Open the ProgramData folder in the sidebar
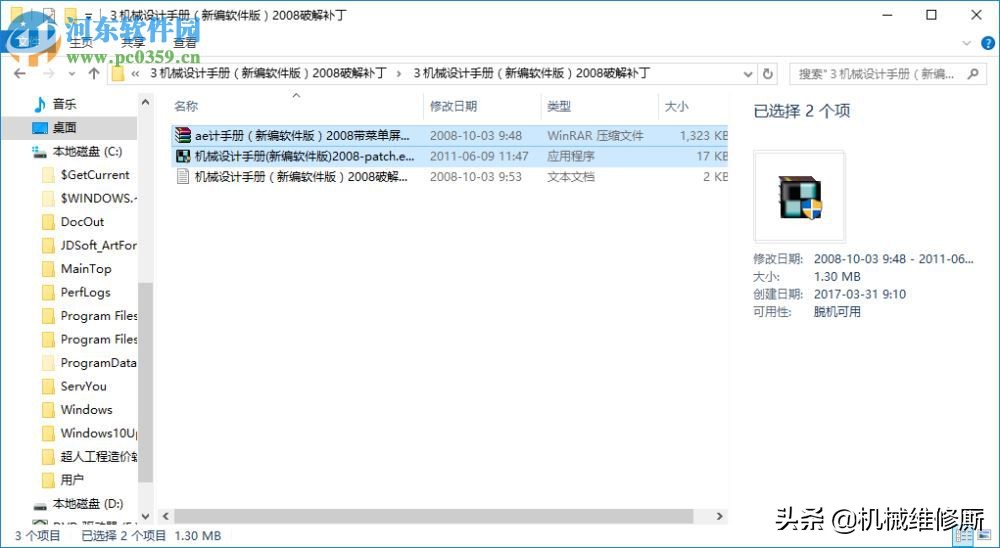The height and width of the screenshot is (548, 1000). [x=98, y=362]
